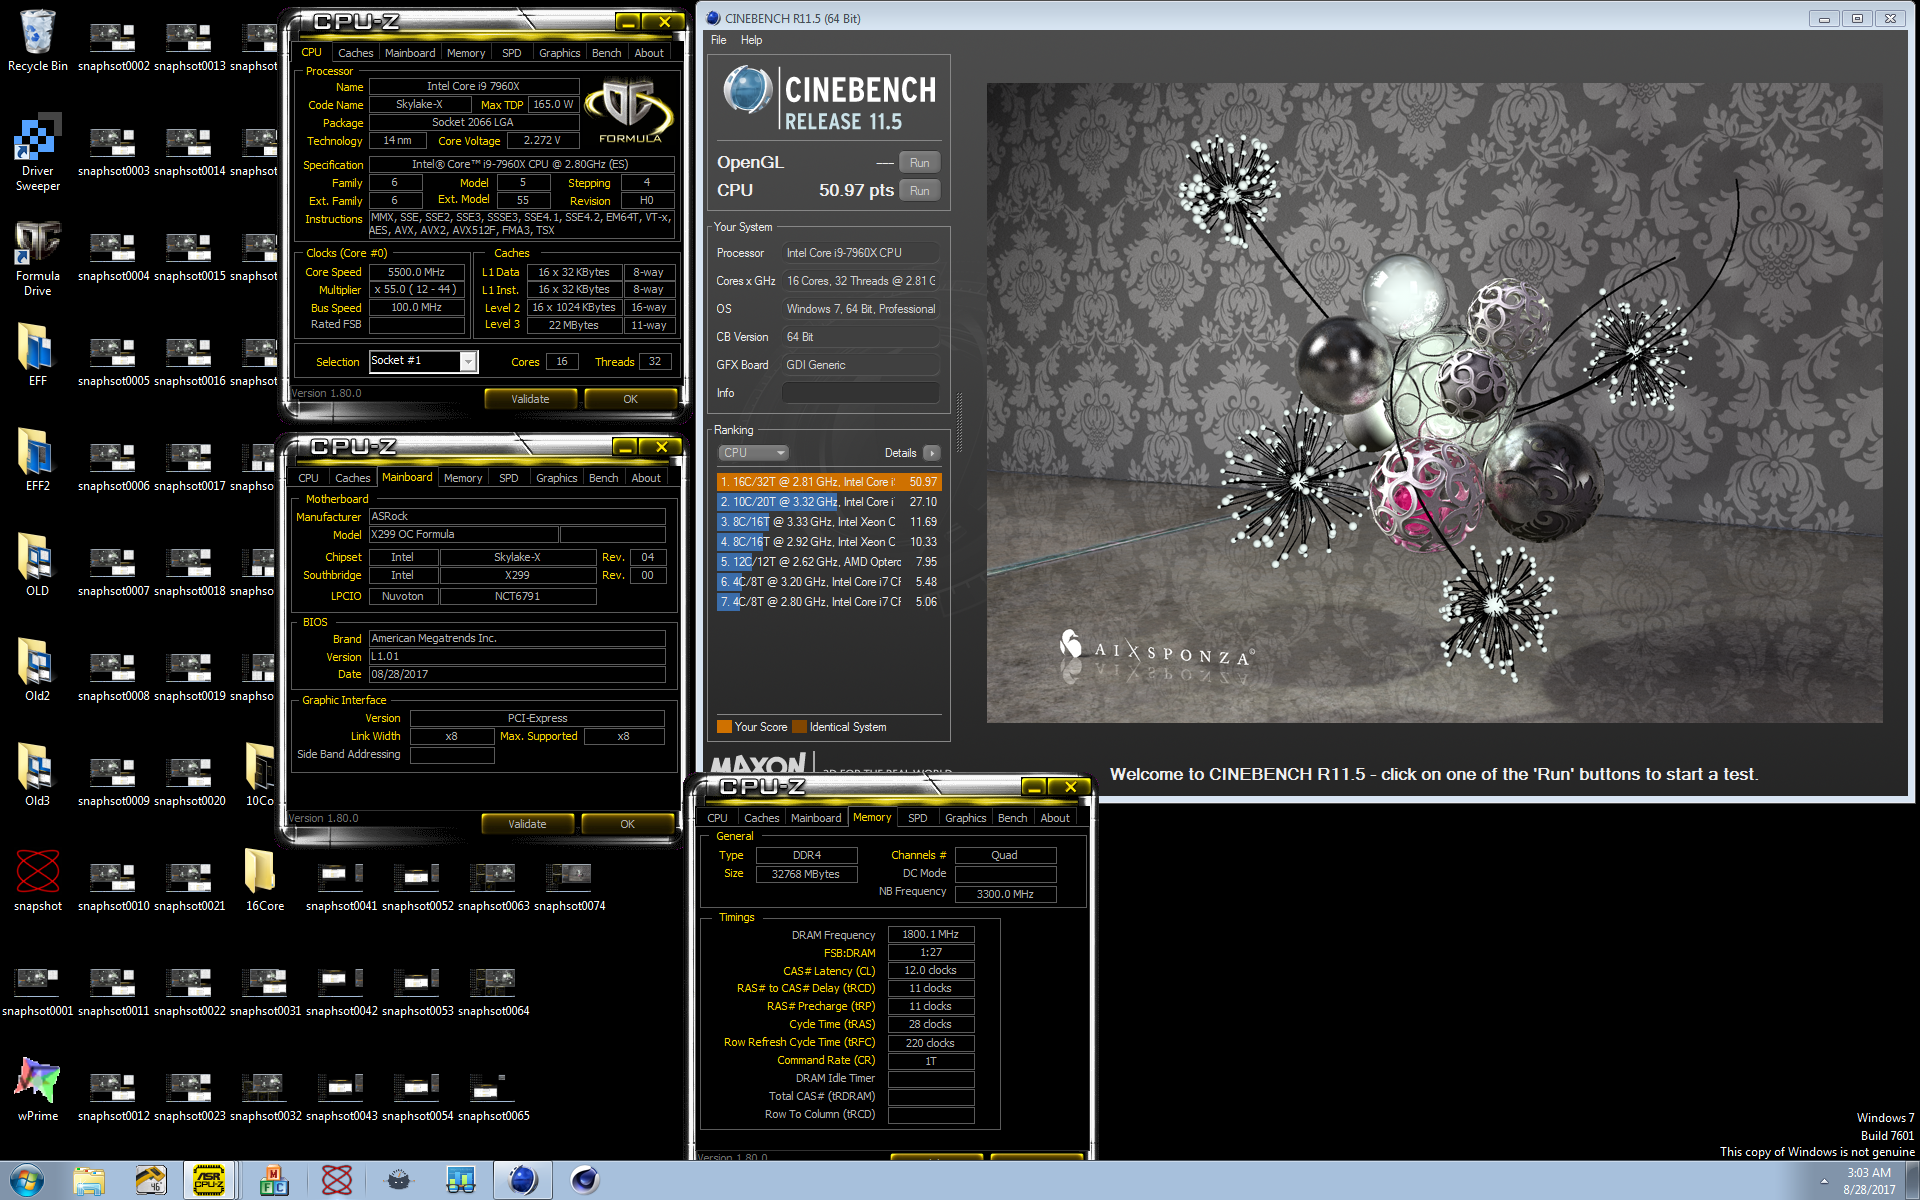Click Validate in Mainboard CPU-Z window
Screen dimensions: 1920x1200
pyautogui.click(x=527, y=824)
